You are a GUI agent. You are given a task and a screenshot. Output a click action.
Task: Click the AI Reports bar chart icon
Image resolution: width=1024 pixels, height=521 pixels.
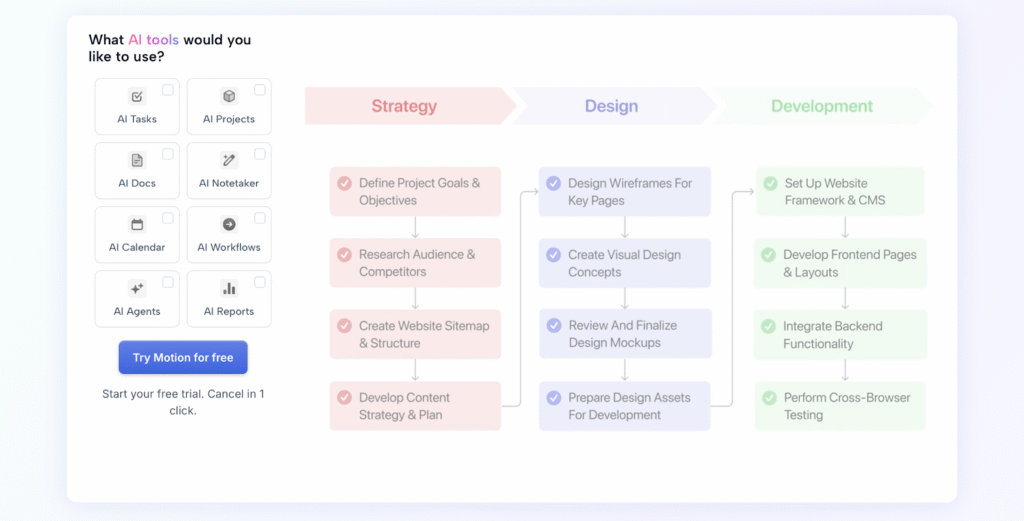(x=229, y=288)
